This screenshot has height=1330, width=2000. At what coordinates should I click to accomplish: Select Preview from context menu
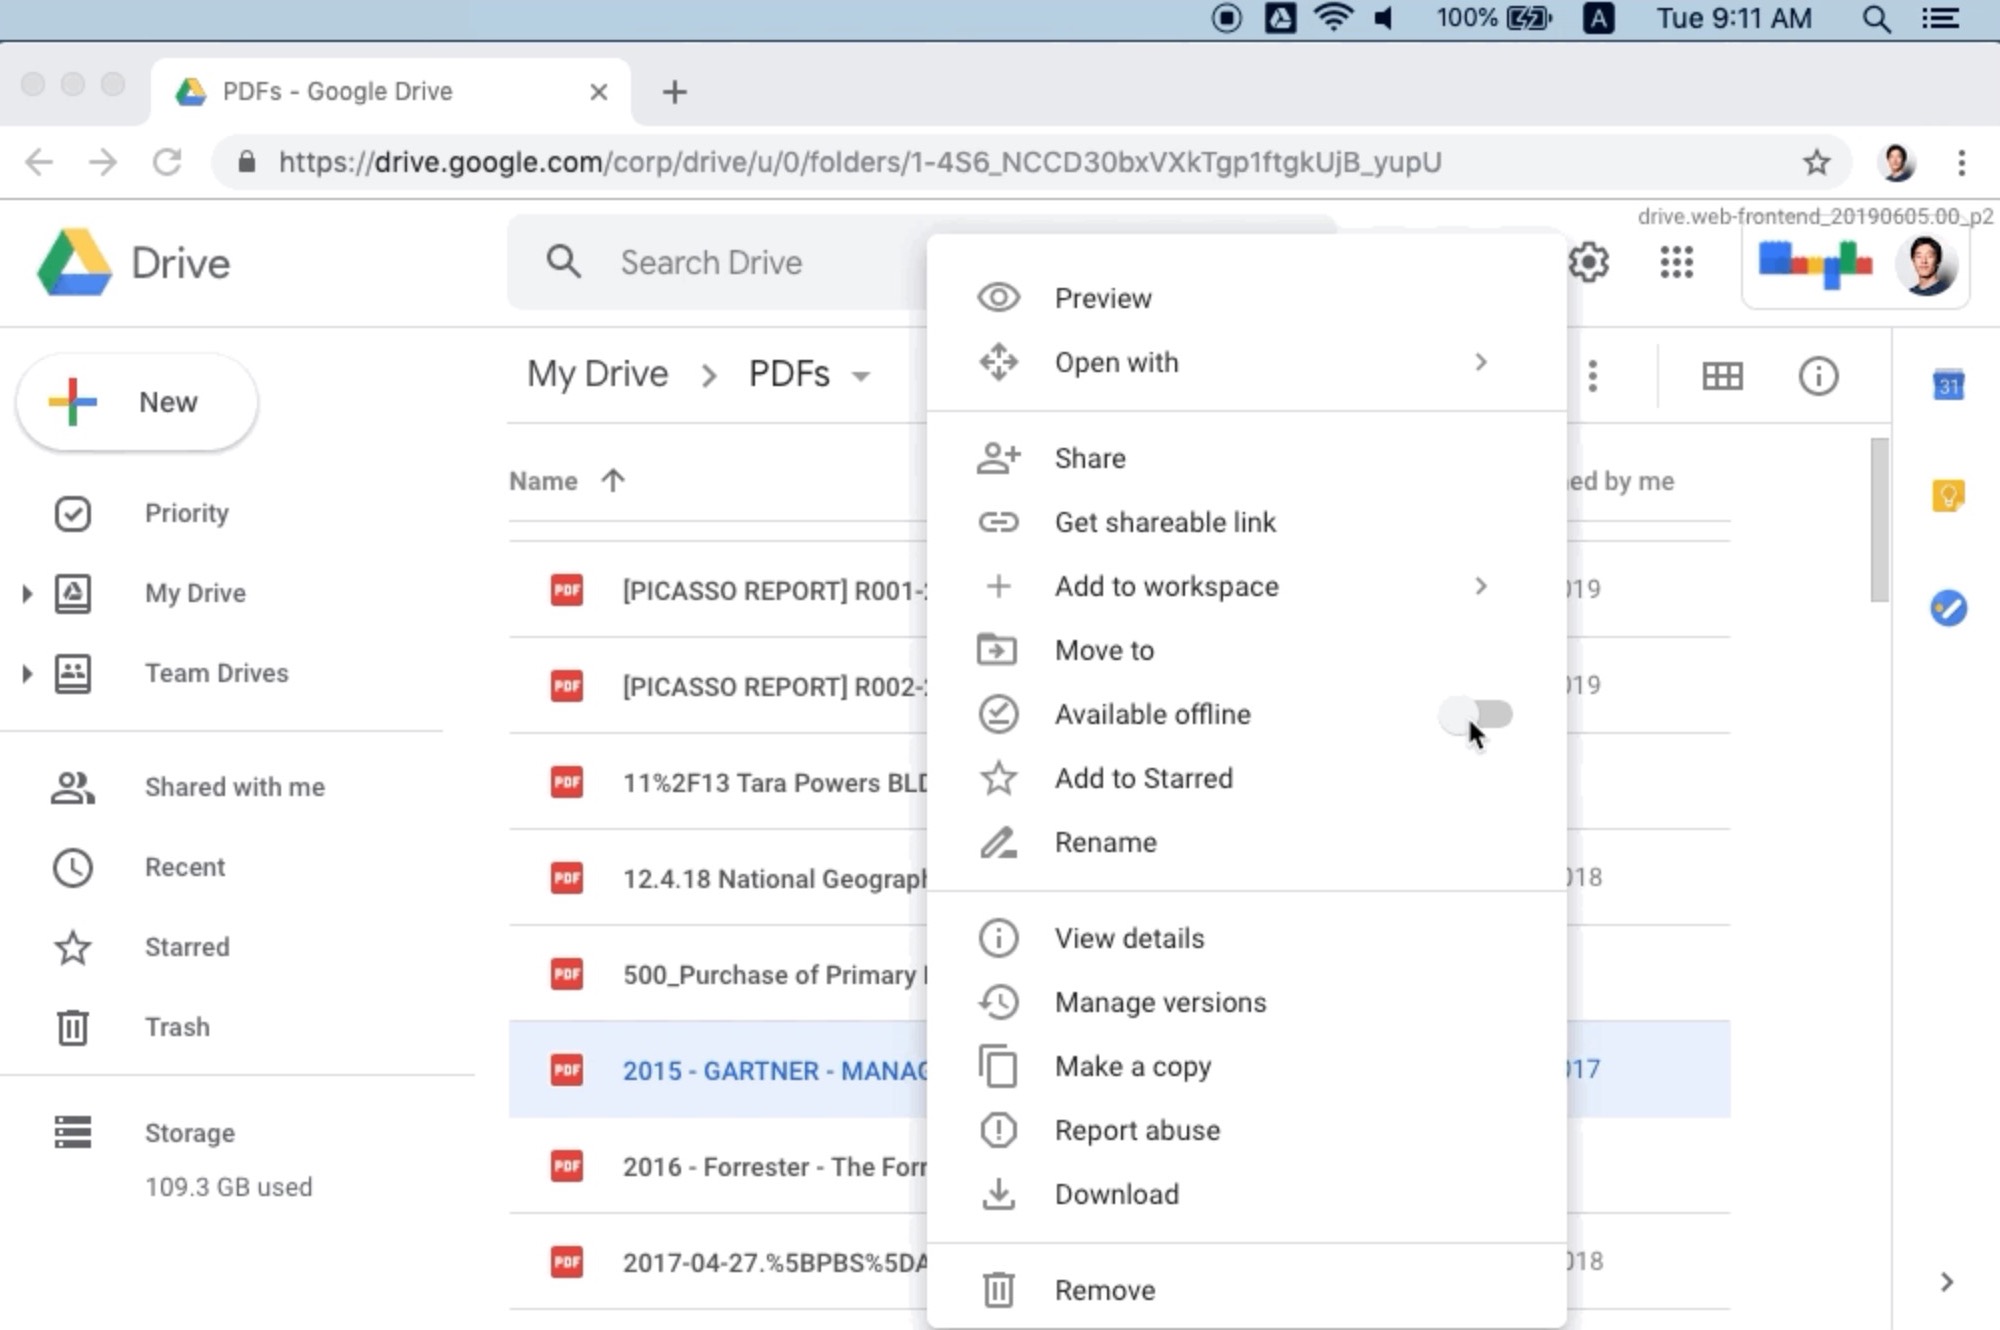[1102, 297]
